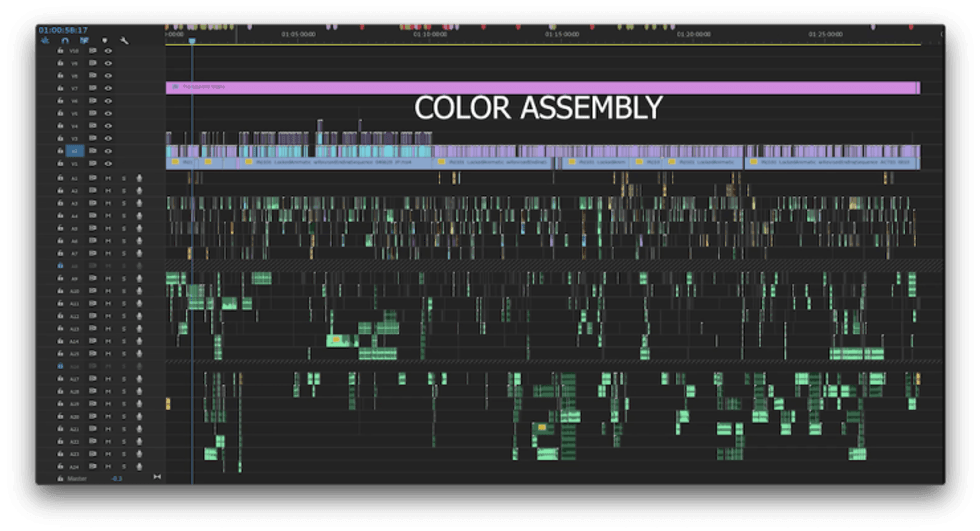980x531 pixels.
Task: Click the Master track output arrows icon
Action: click(157, 477)
